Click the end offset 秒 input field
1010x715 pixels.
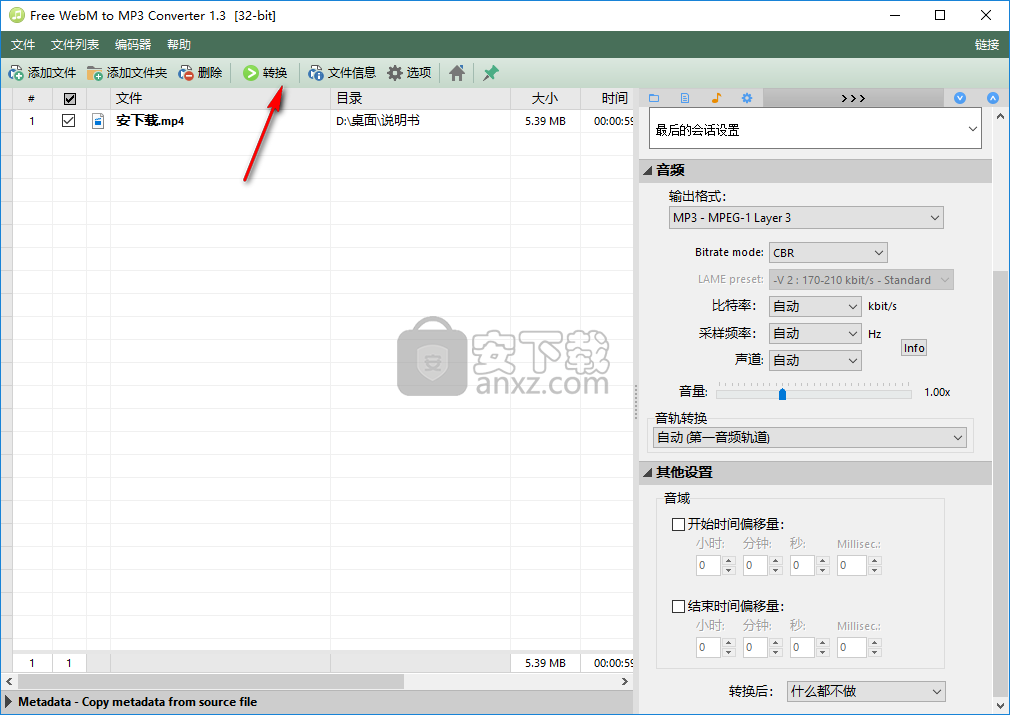(x=802, y=647)
